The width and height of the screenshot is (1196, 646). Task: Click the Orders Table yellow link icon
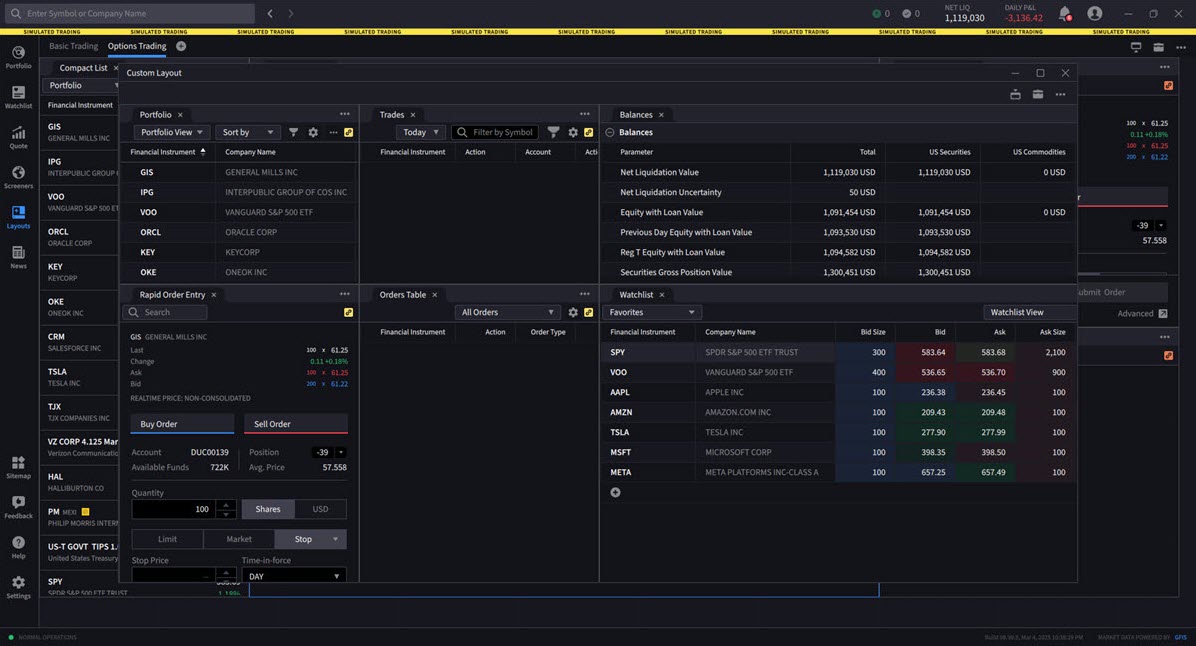click(x=588, y=312)
